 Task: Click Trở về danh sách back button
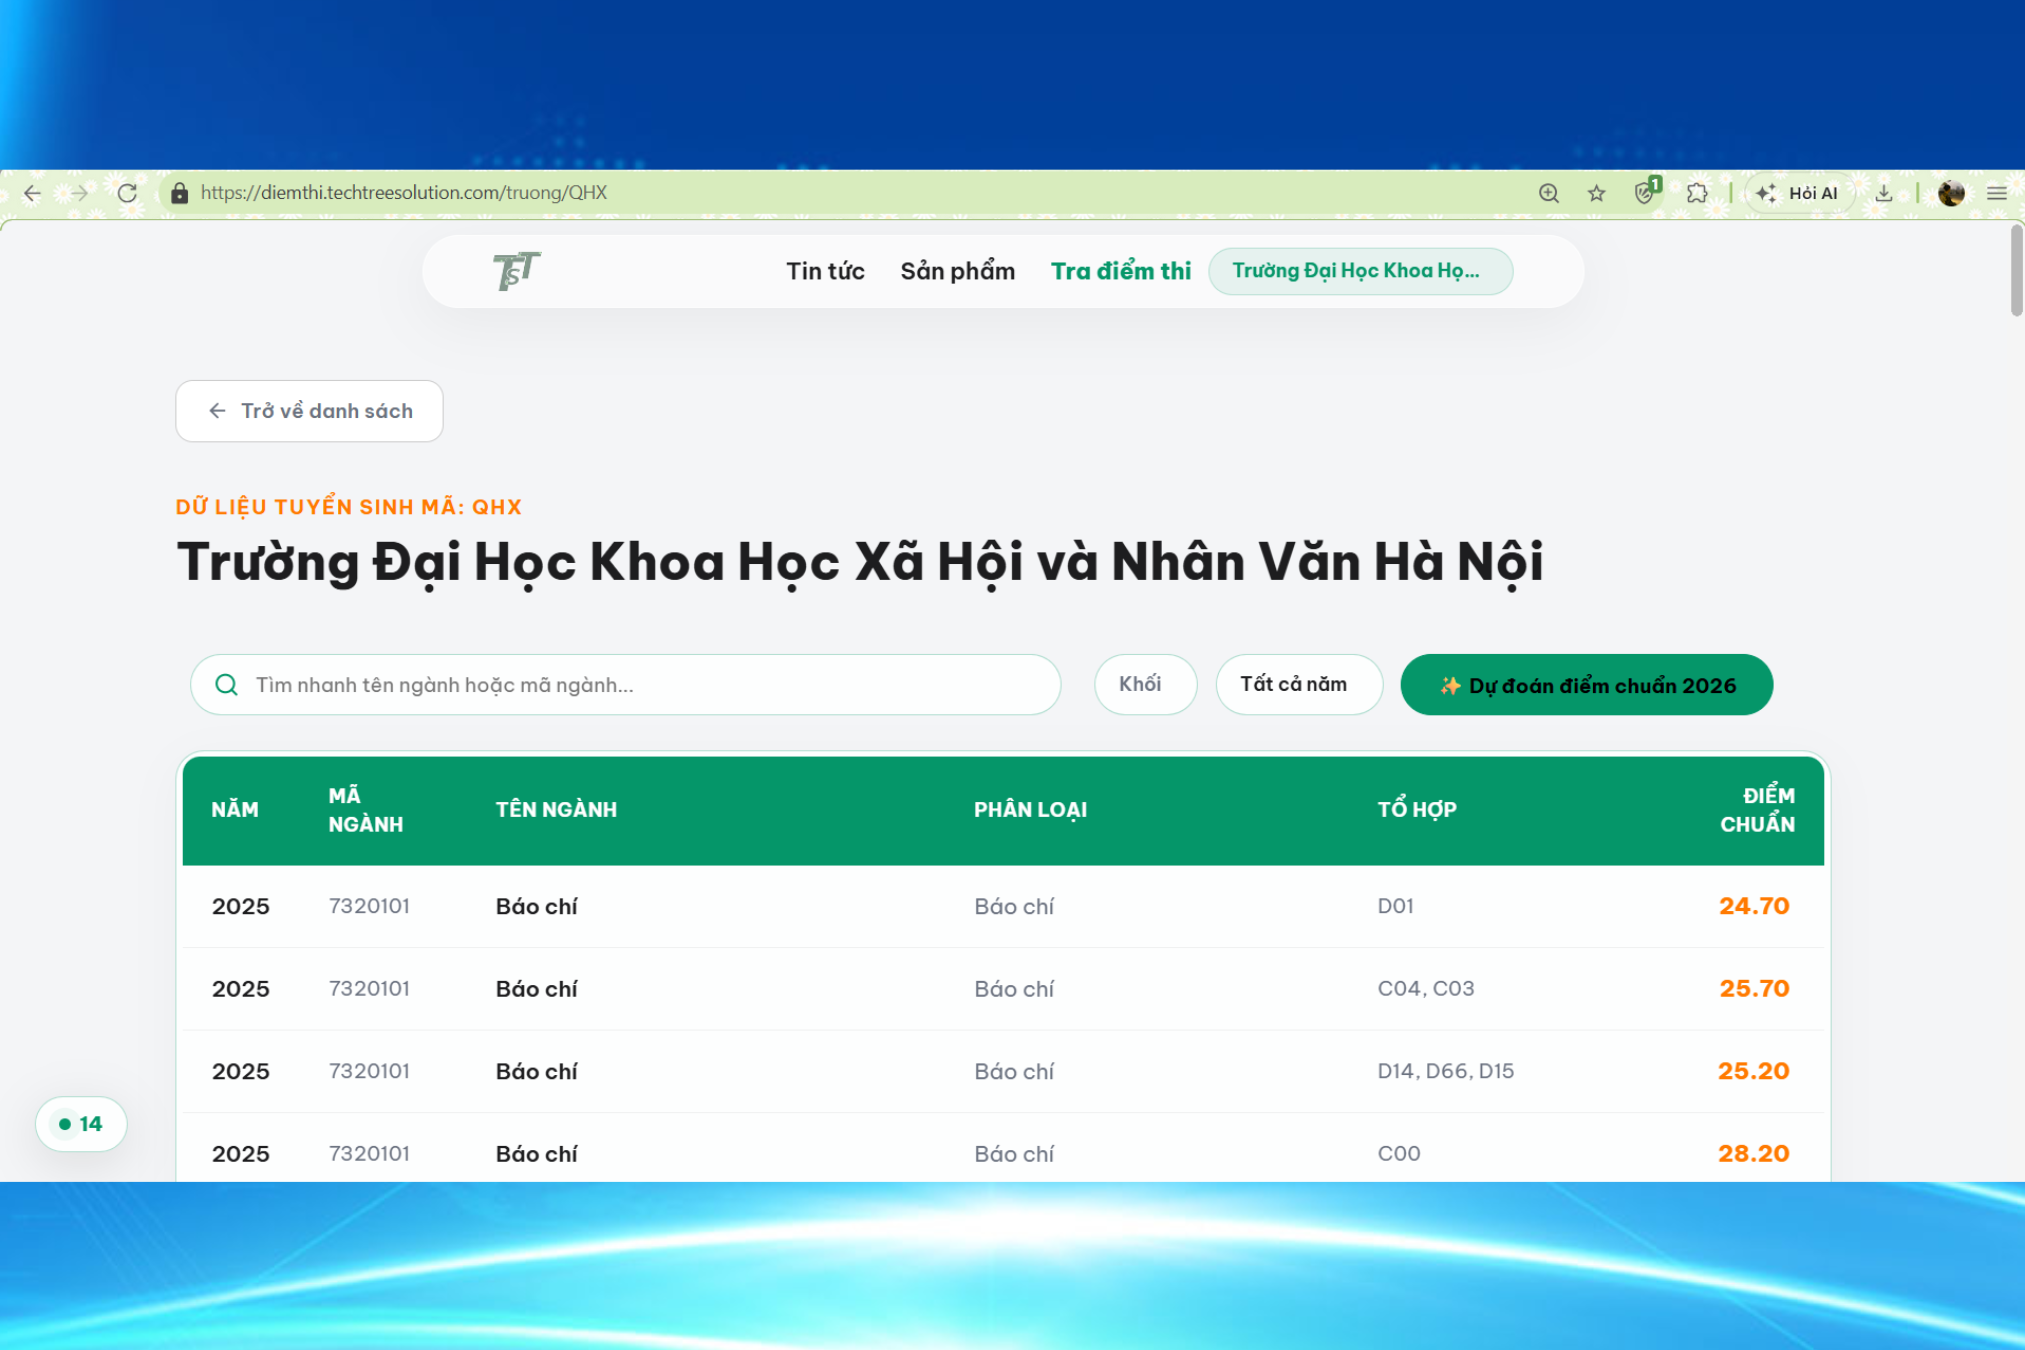click(309, 411)
